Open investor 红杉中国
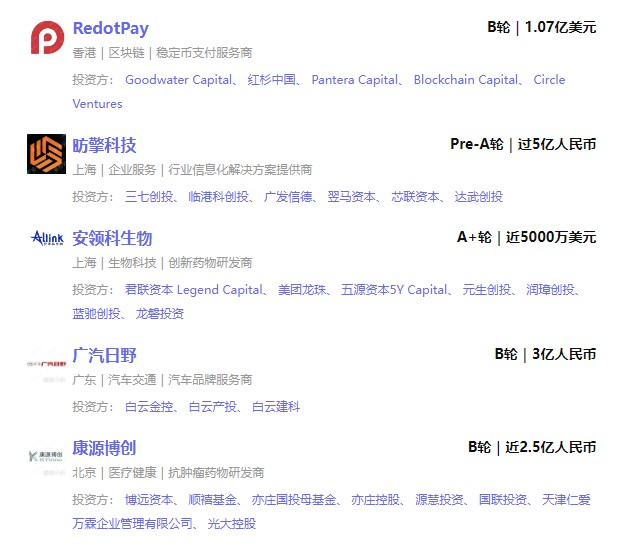This screenshot has height=557, width=642. 271,80
